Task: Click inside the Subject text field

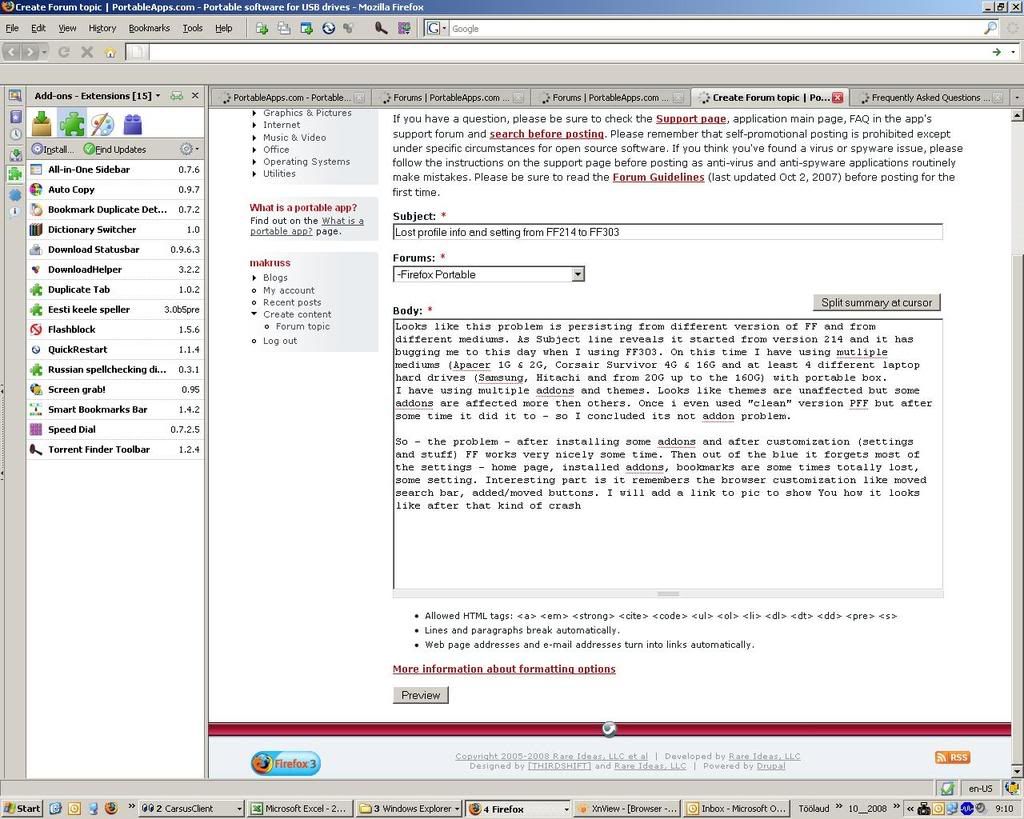Action: (x=667, y=232)
